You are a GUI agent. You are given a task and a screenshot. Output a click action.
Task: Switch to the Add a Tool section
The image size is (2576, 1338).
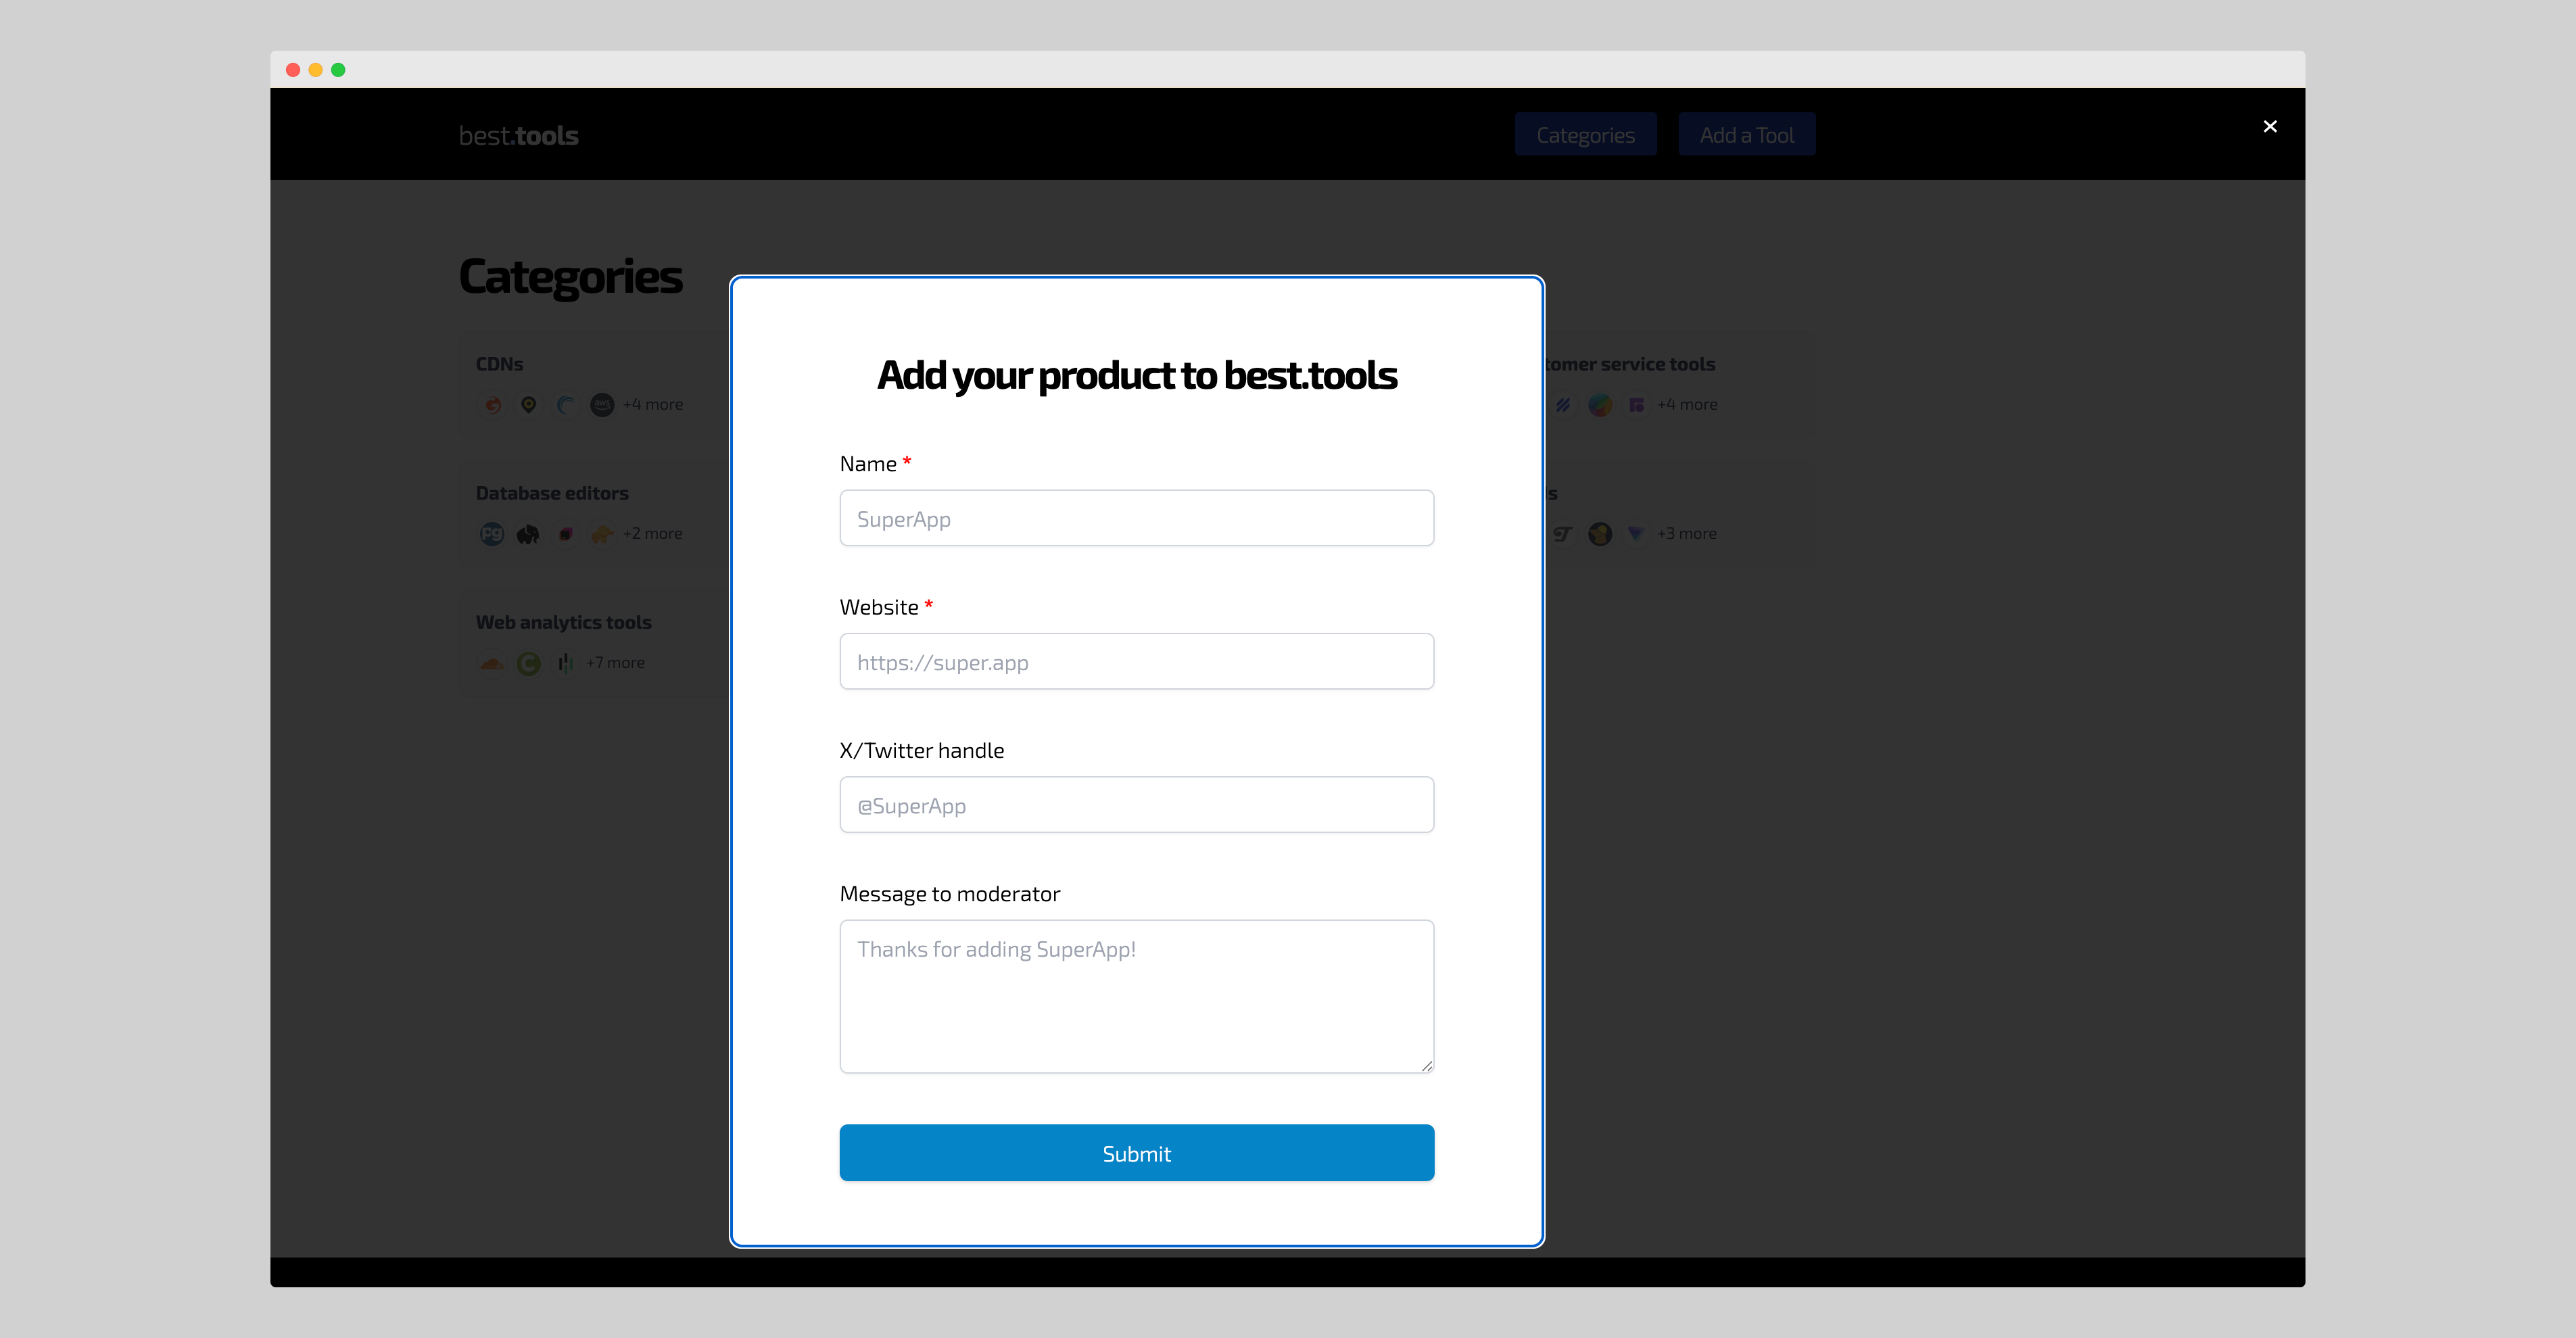tap(1746, 133)
